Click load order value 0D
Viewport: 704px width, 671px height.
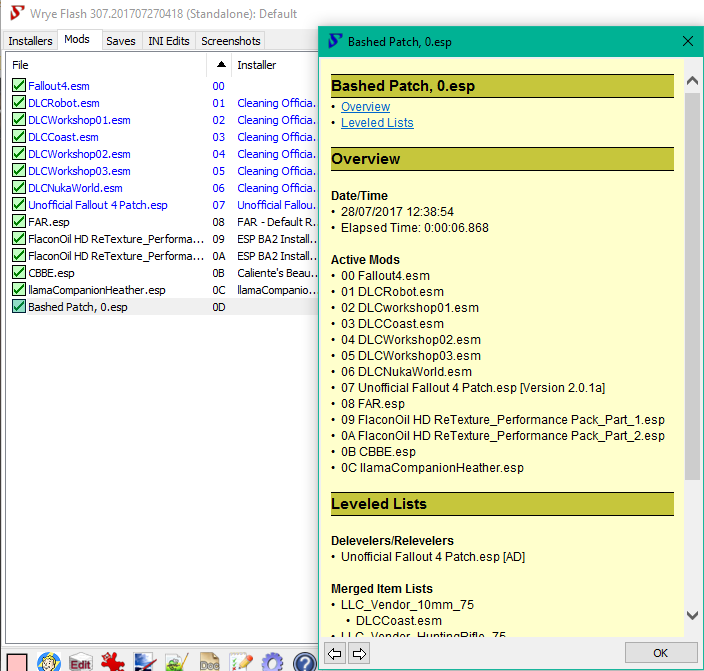pyautogui.click(x=219, y=307)
